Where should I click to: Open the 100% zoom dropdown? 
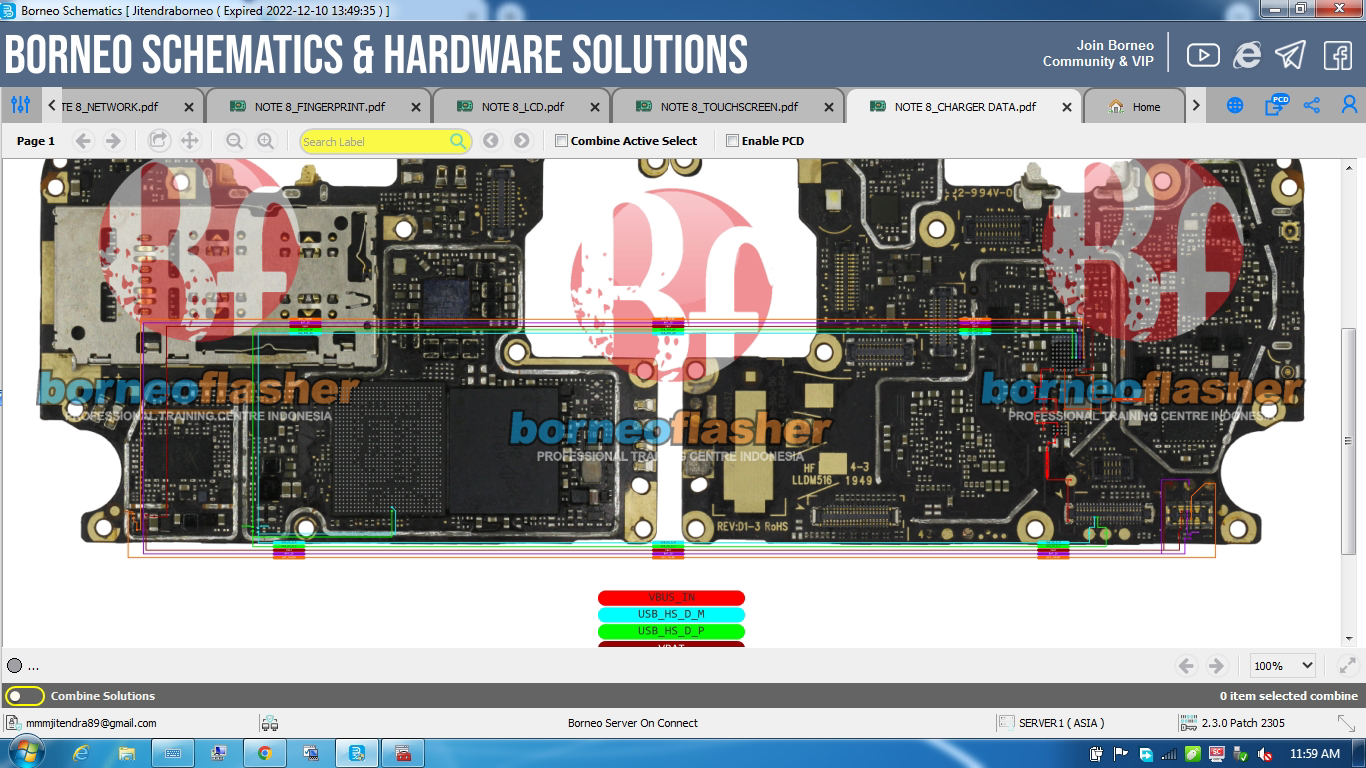1283,665
